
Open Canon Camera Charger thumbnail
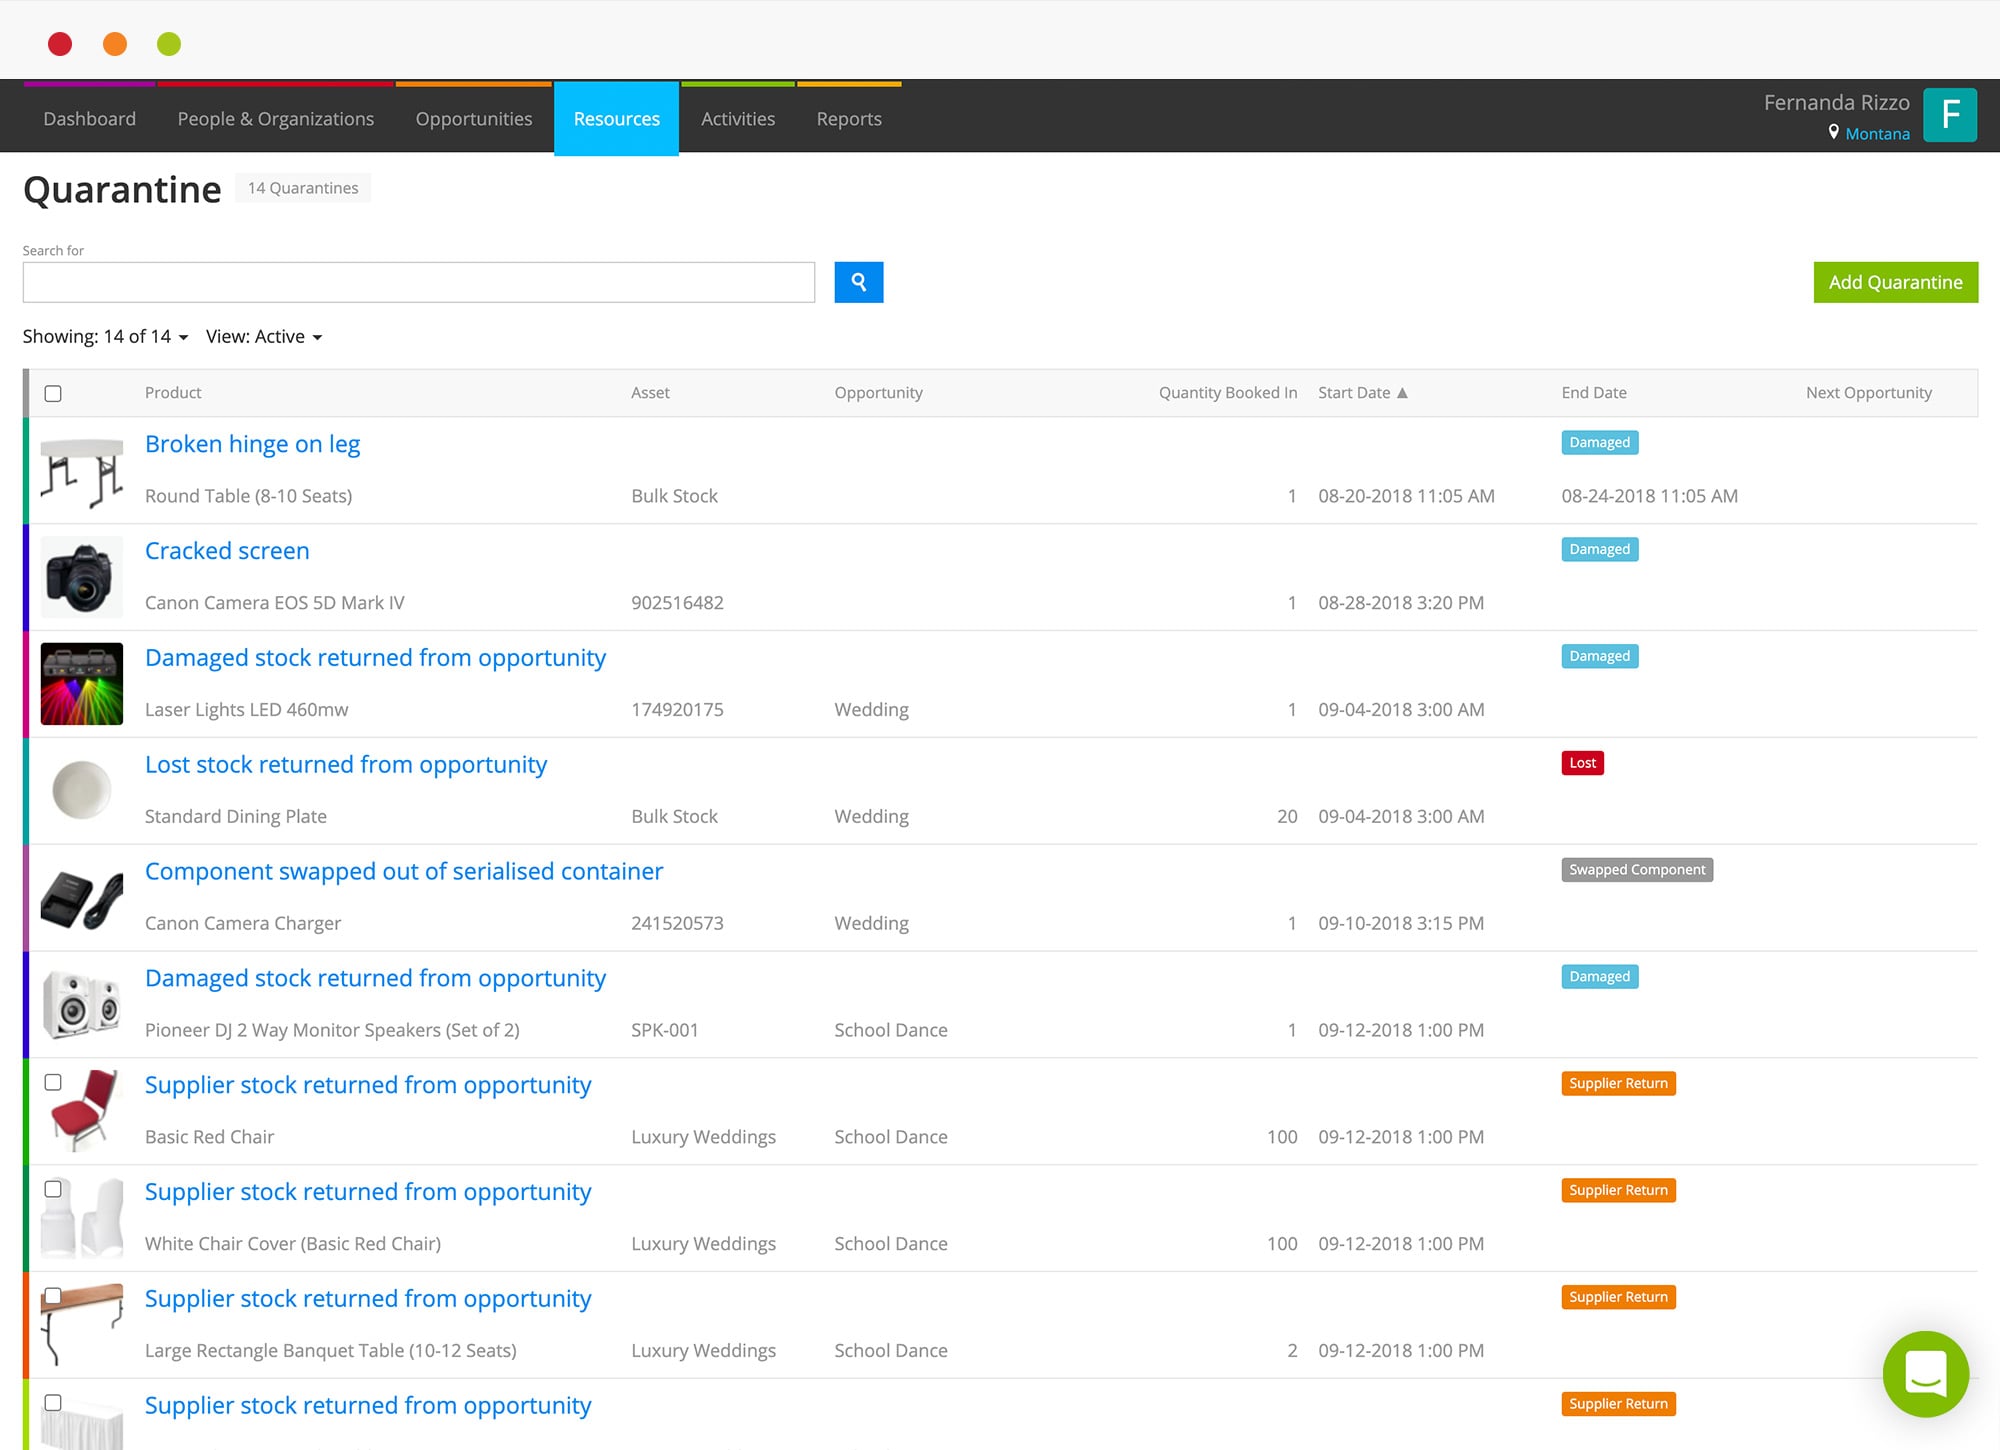click(82, 897)
